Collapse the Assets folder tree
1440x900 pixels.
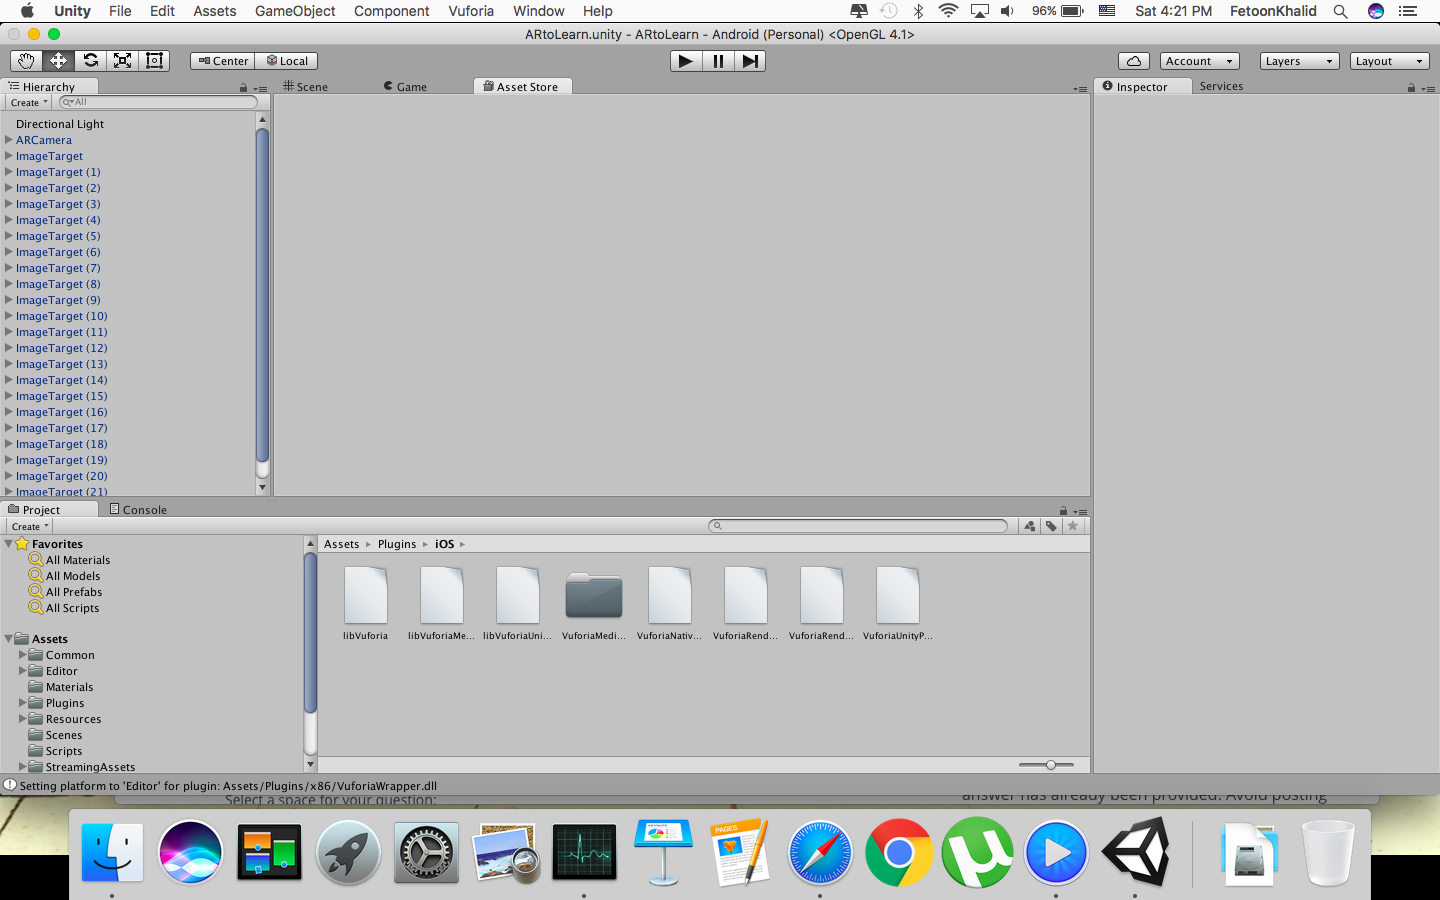(9, 639)
